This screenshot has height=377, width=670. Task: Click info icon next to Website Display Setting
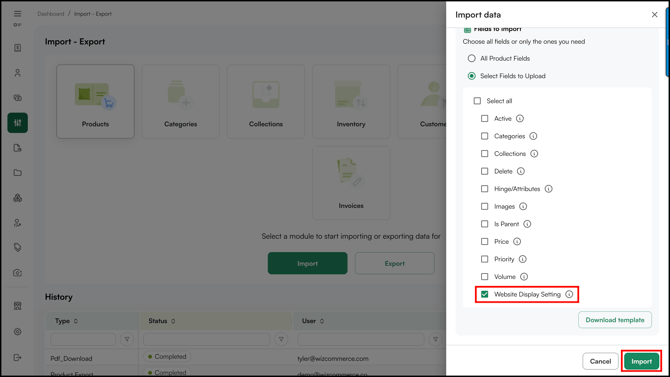point(569,294)
